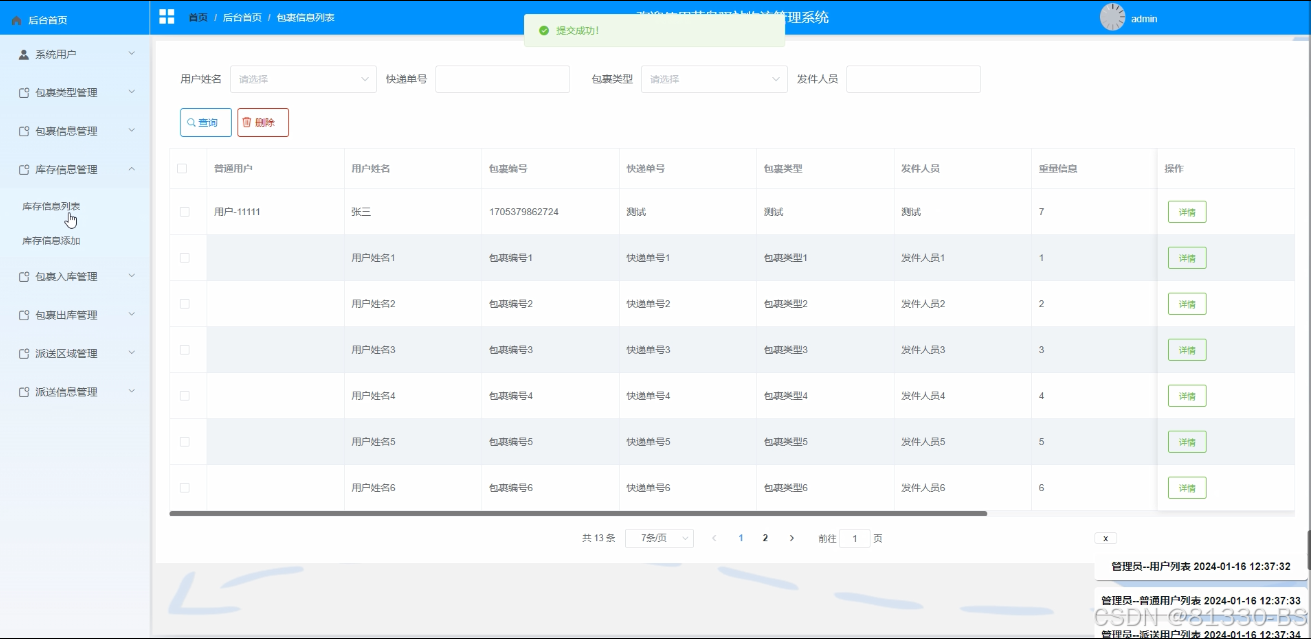The width and height of the screenshot is (1311, 639).
Task: Click the icon beside 库存信息管理
Action: 24,170
